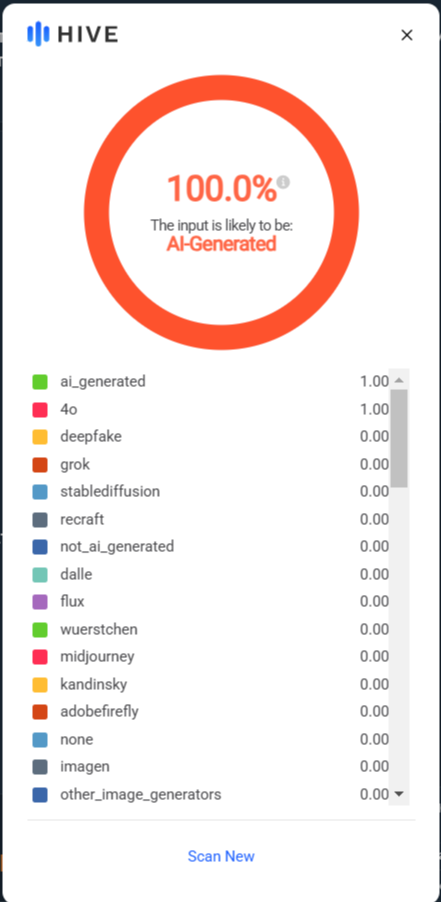Image resolution: width=441 pixels, height=902 pixels.
Task: Click the class list scrollbar thumb
Action: (x=399, y=438)
